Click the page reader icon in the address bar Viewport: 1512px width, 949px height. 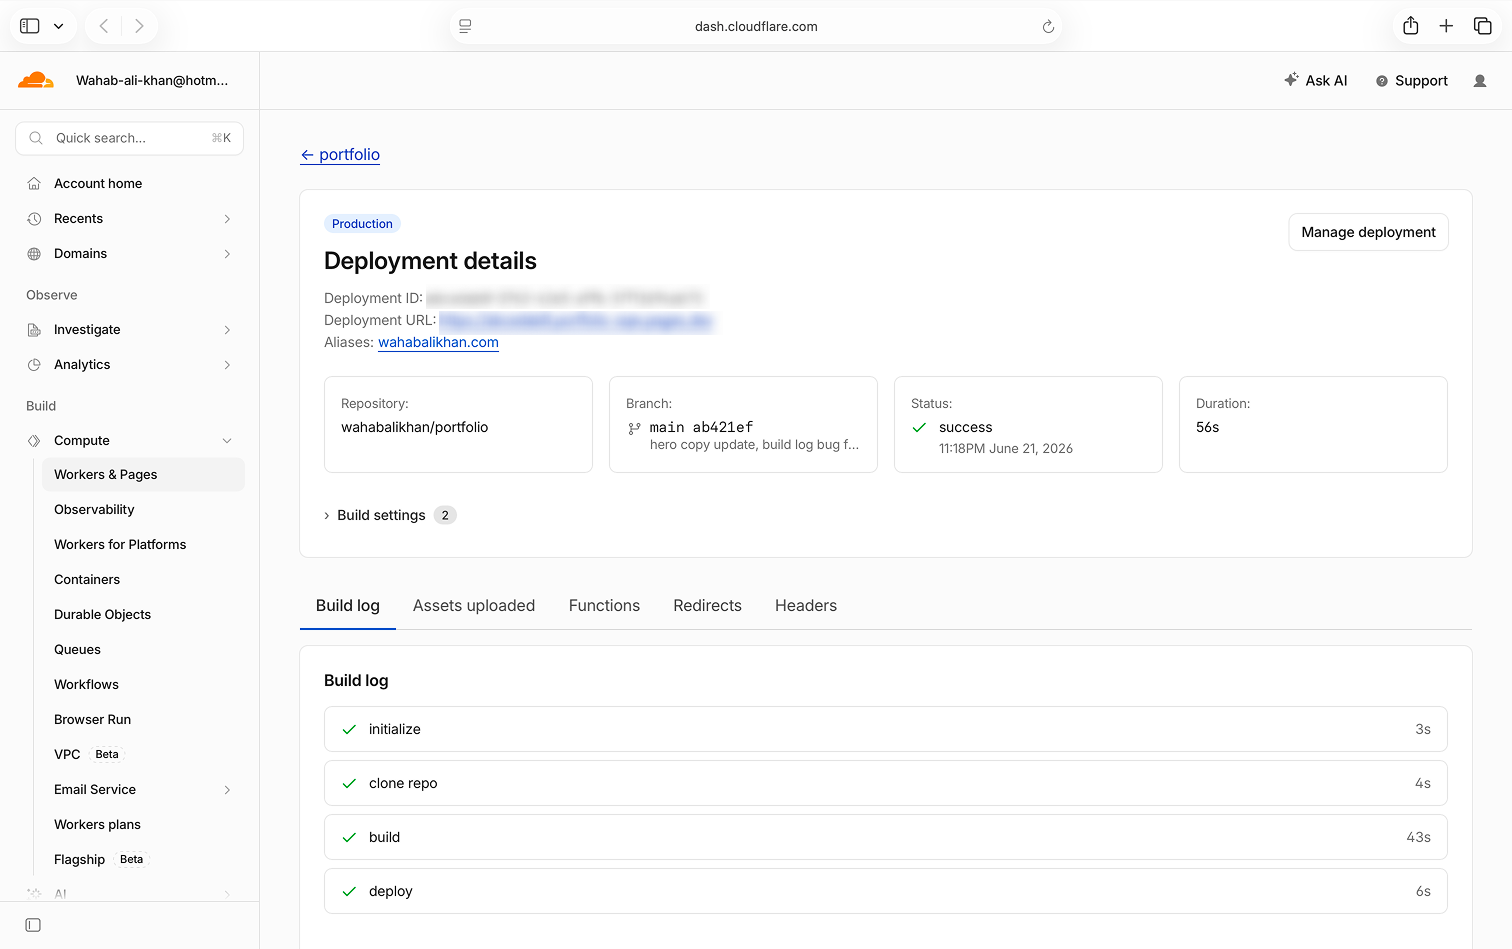point(465,27)
